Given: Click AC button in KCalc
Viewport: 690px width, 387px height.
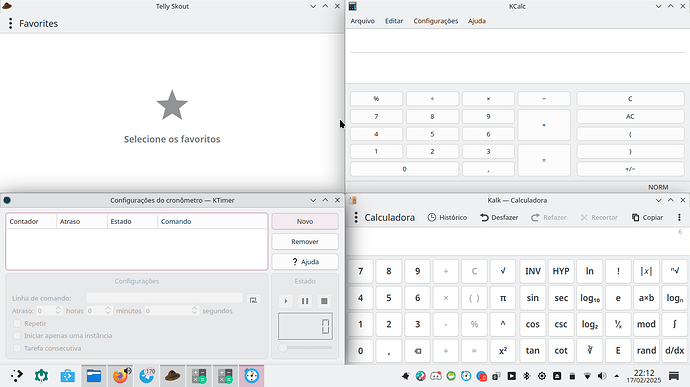Looking at the screenshot, I should click(x=630, y=117).
